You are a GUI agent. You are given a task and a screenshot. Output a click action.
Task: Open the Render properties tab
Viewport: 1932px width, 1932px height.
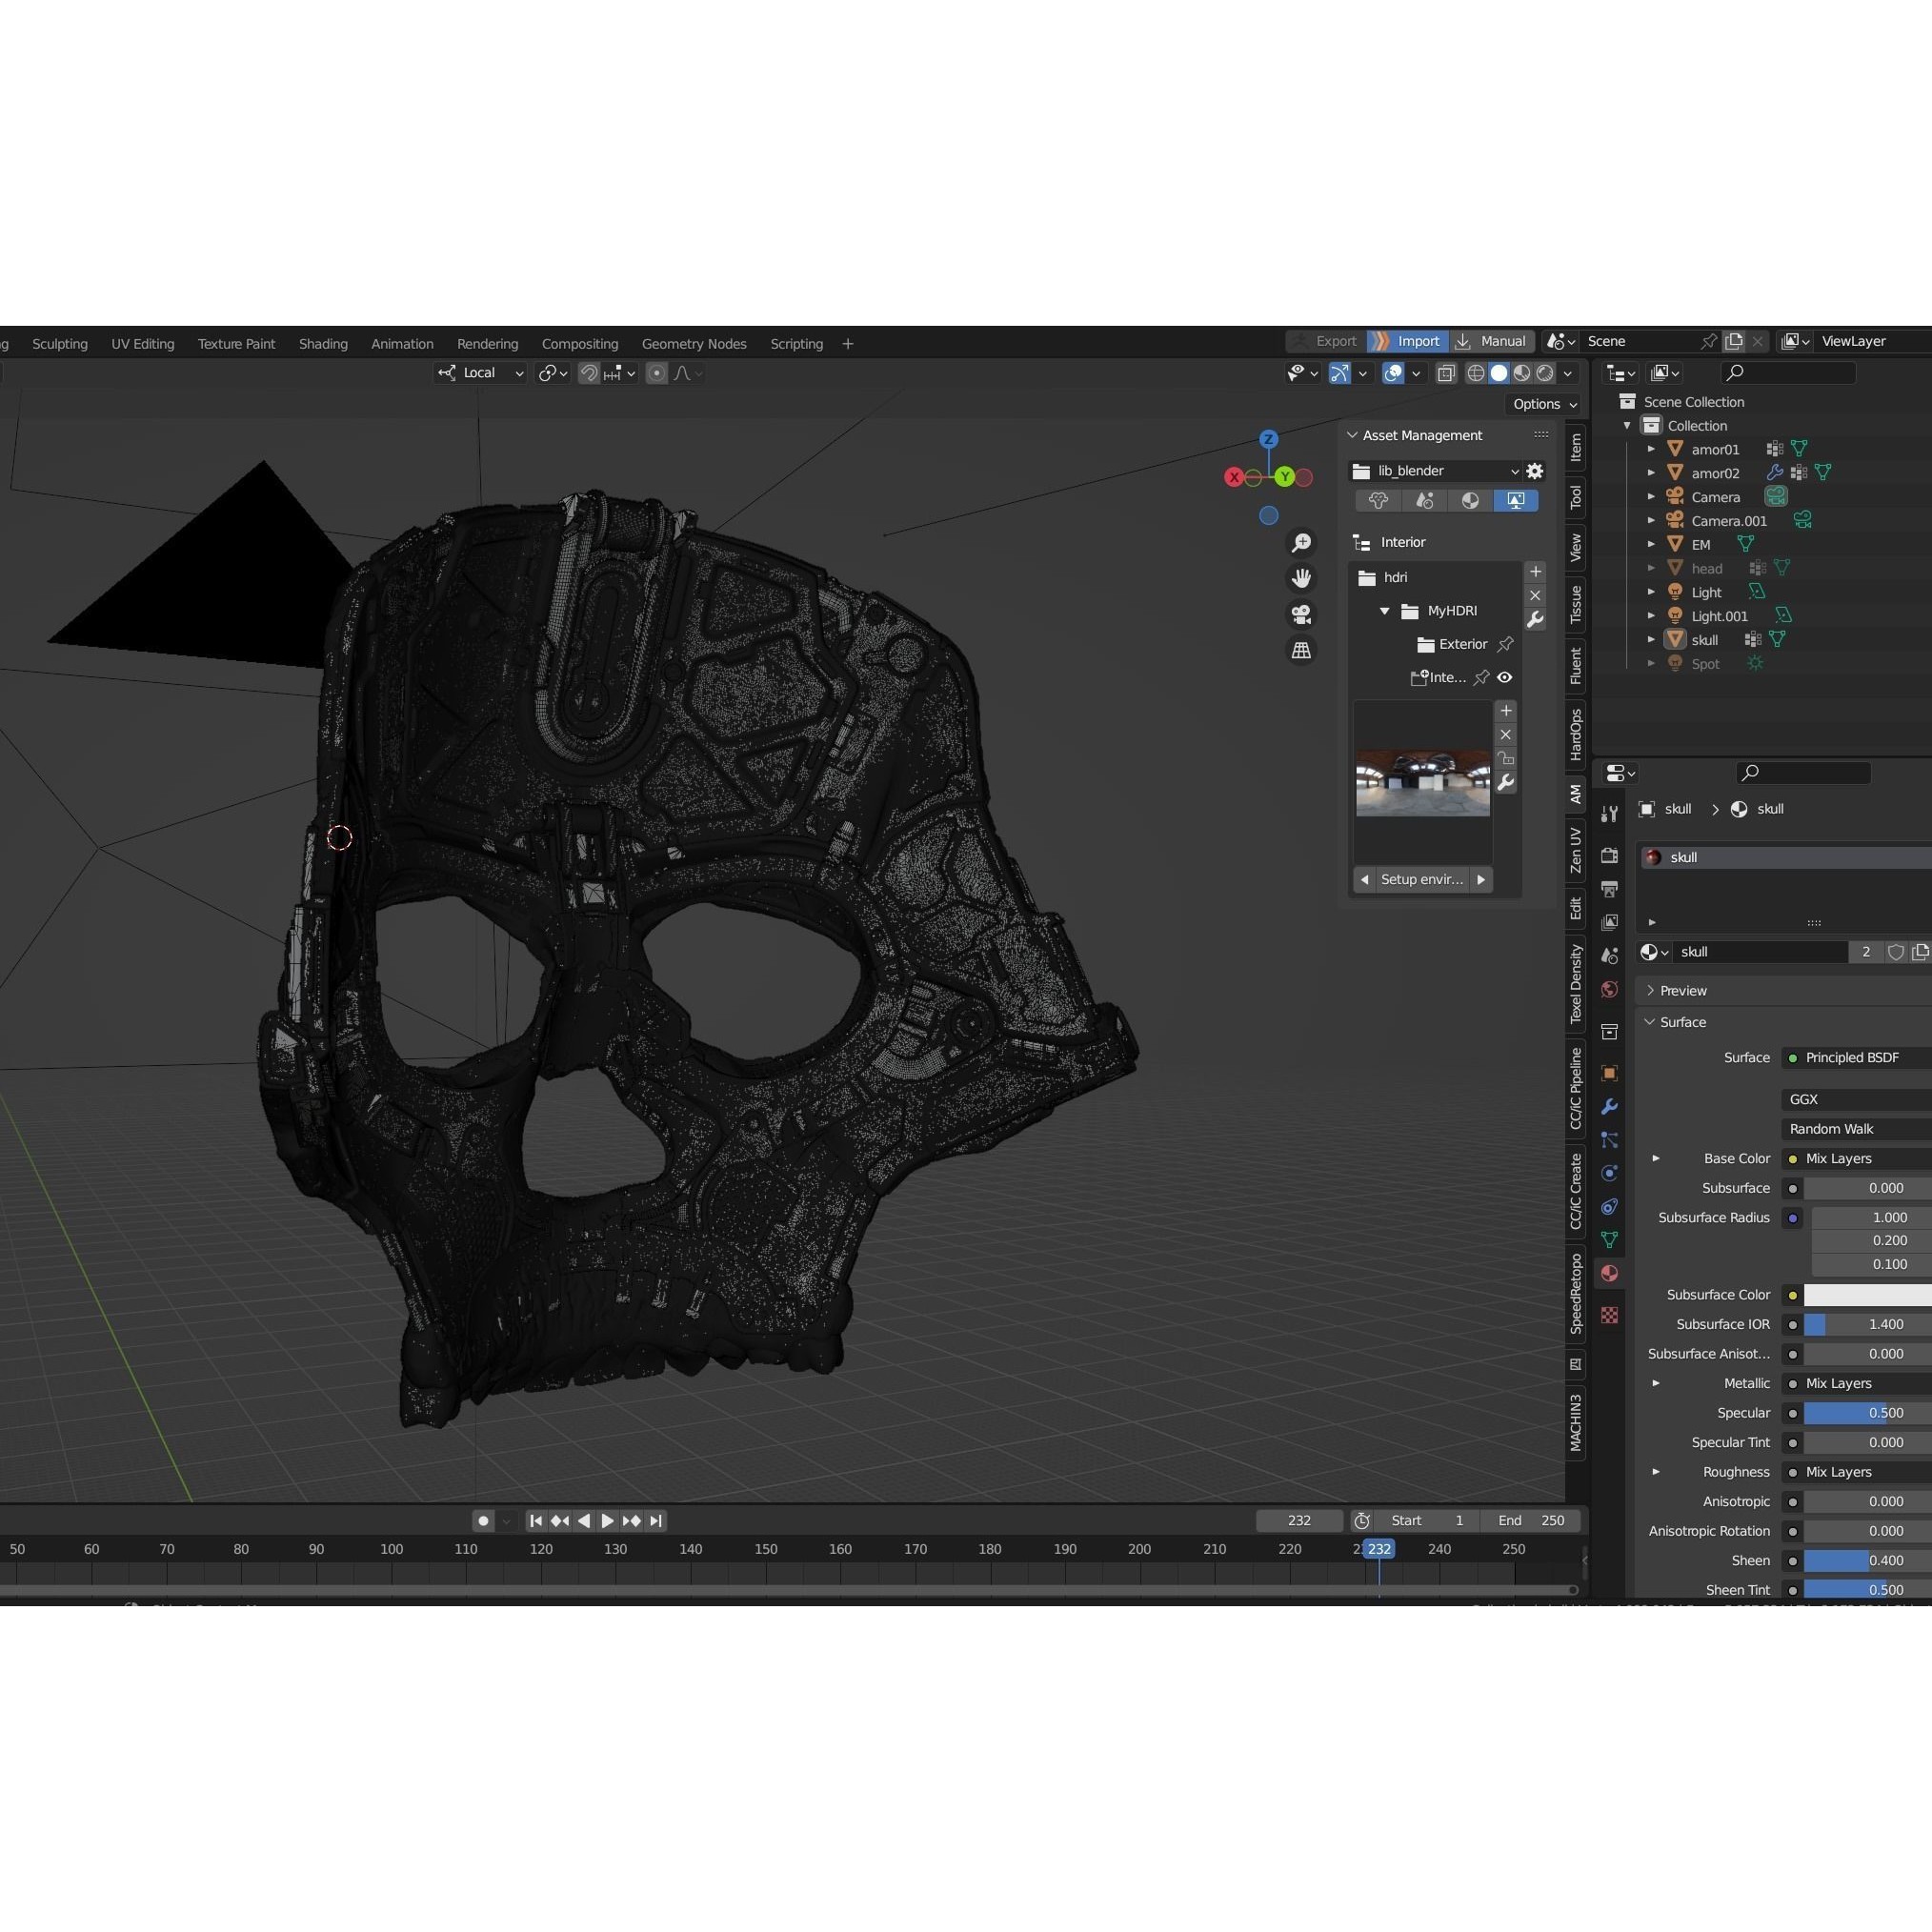point(1610,858)
